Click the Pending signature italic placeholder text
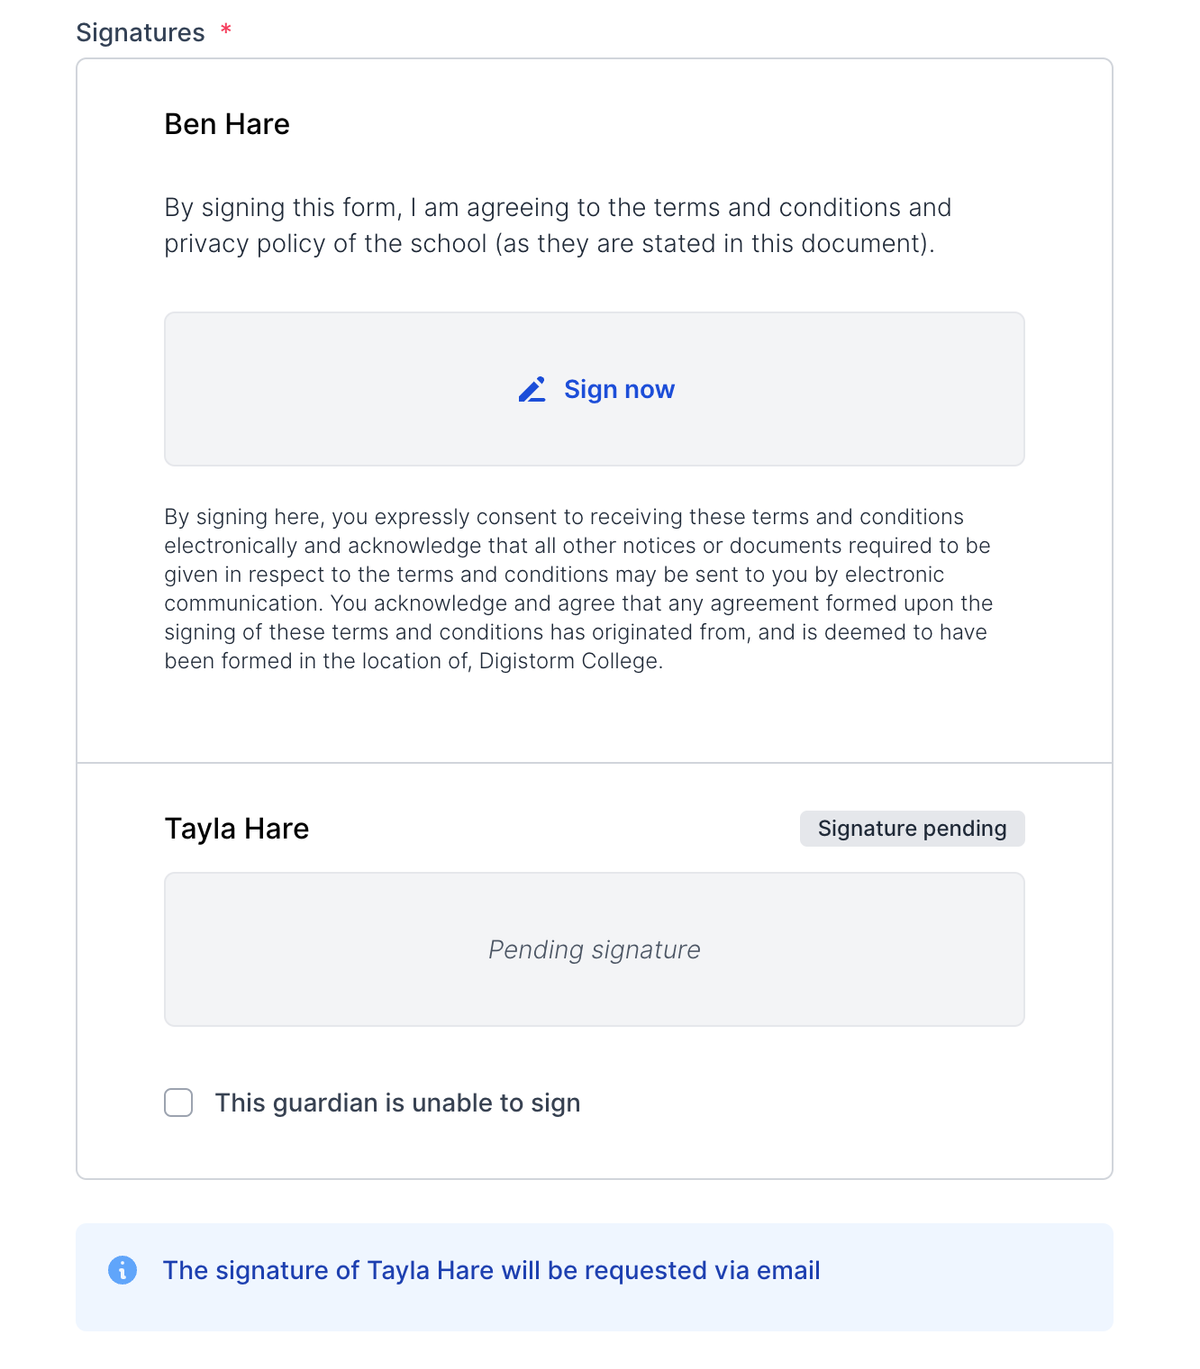 594,949
